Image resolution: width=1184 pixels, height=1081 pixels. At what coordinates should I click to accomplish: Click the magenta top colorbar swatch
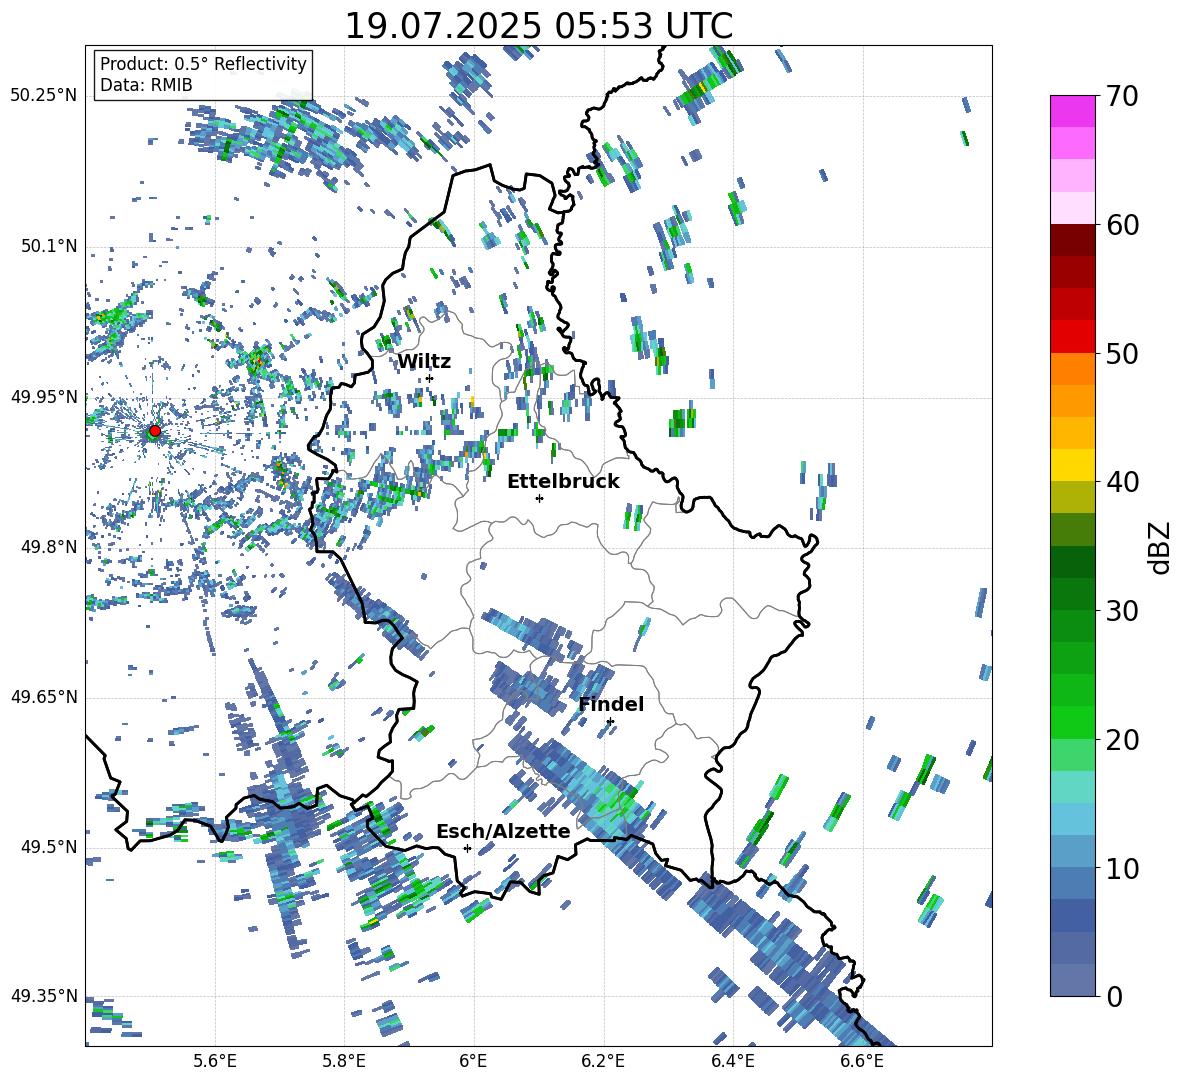pos(1072,111)
